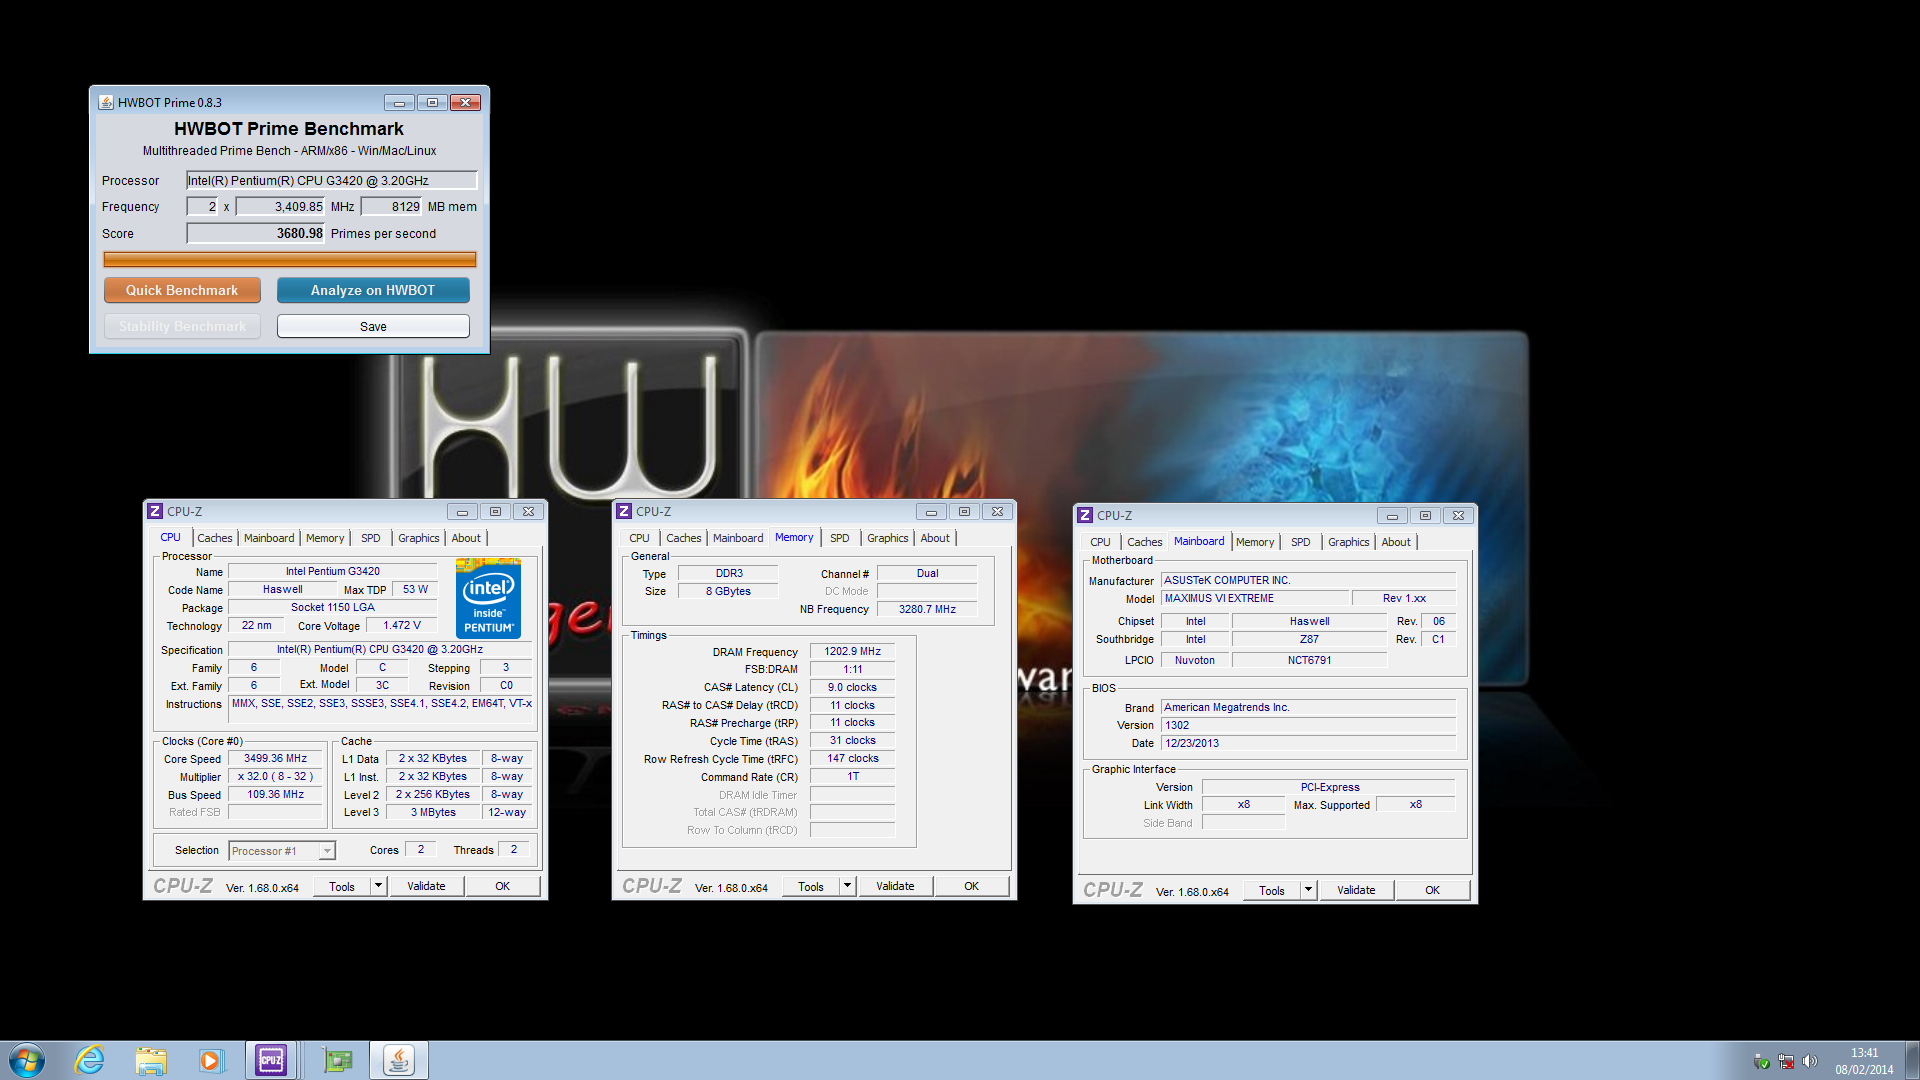This screenshot has height=1080, width=1920.
Task: Click DRAM Frequency value 1202.9 MHz
Action: tap(852, 651)
